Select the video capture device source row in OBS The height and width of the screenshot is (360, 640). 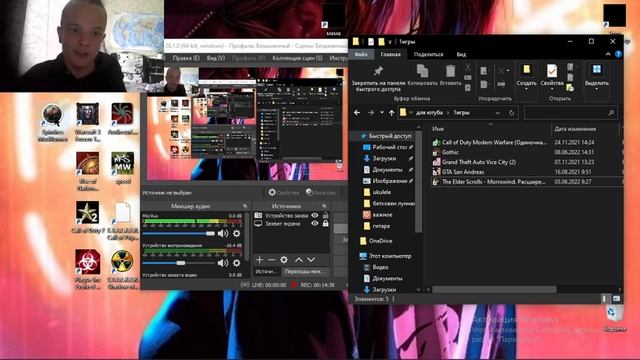click(x=291, y=215)
